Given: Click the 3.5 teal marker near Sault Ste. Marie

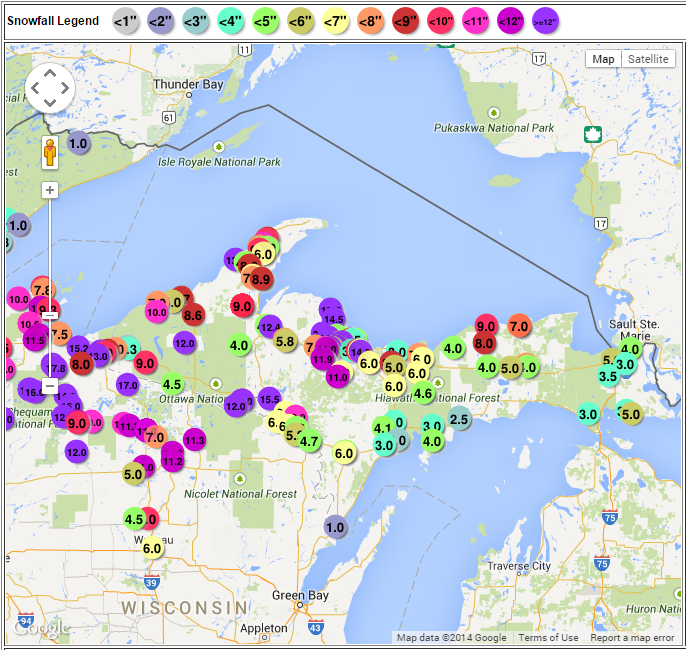Looking at the screenshot, I should pos(608,376).
